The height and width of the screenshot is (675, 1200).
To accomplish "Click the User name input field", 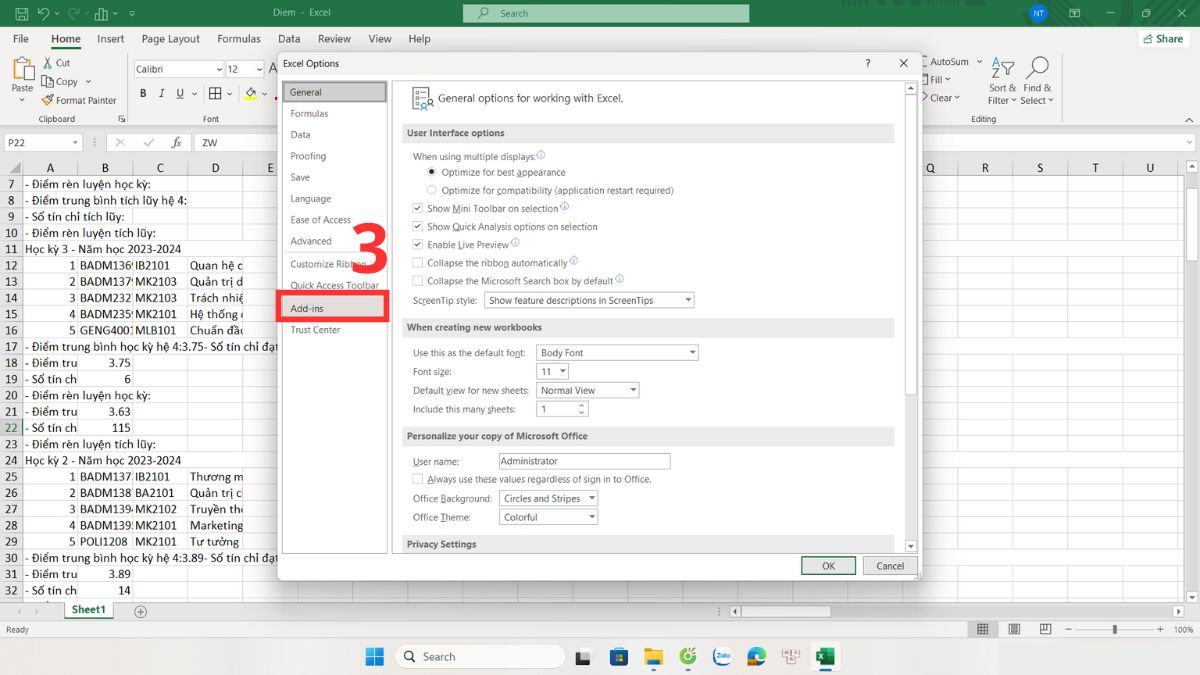I will click(x=584, y=461).
